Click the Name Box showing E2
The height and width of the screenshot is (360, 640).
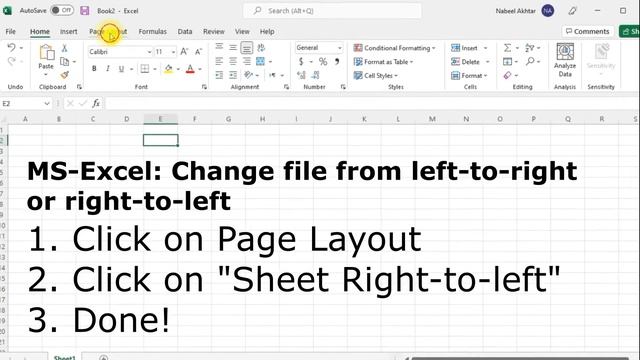click(x=26, y=104)
